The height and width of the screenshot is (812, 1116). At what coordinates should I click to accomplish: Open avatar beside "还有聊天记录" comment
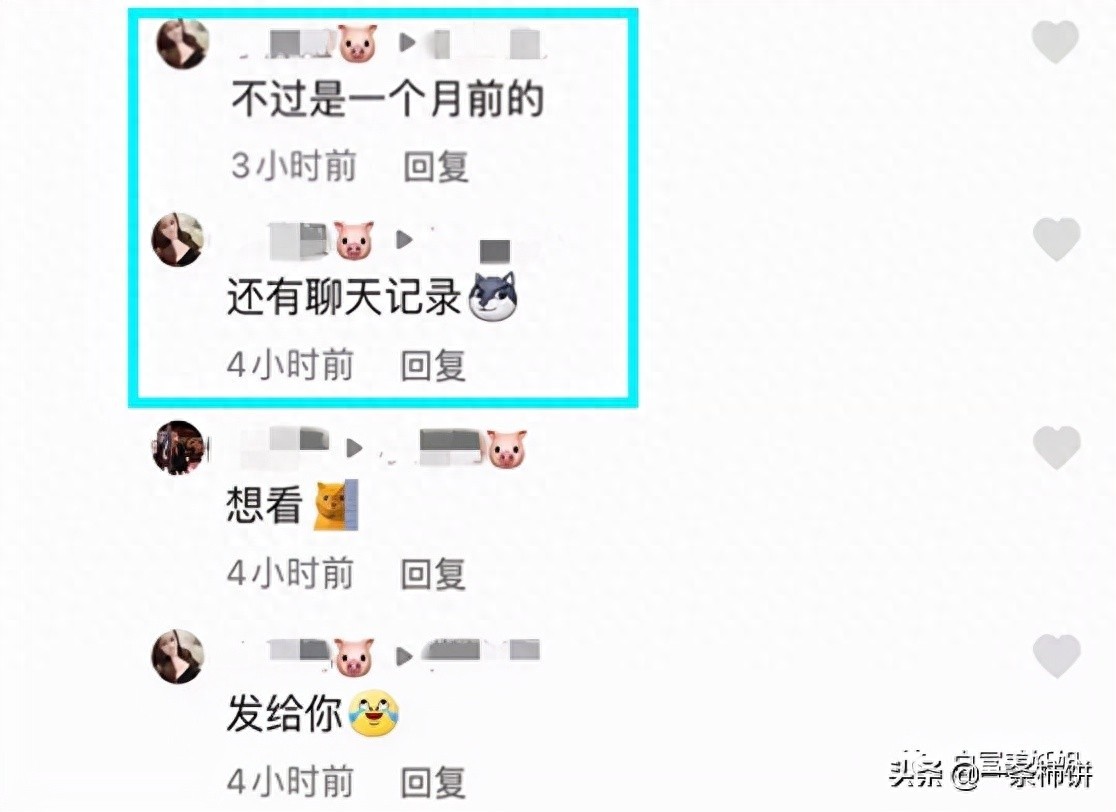[179, 240]
